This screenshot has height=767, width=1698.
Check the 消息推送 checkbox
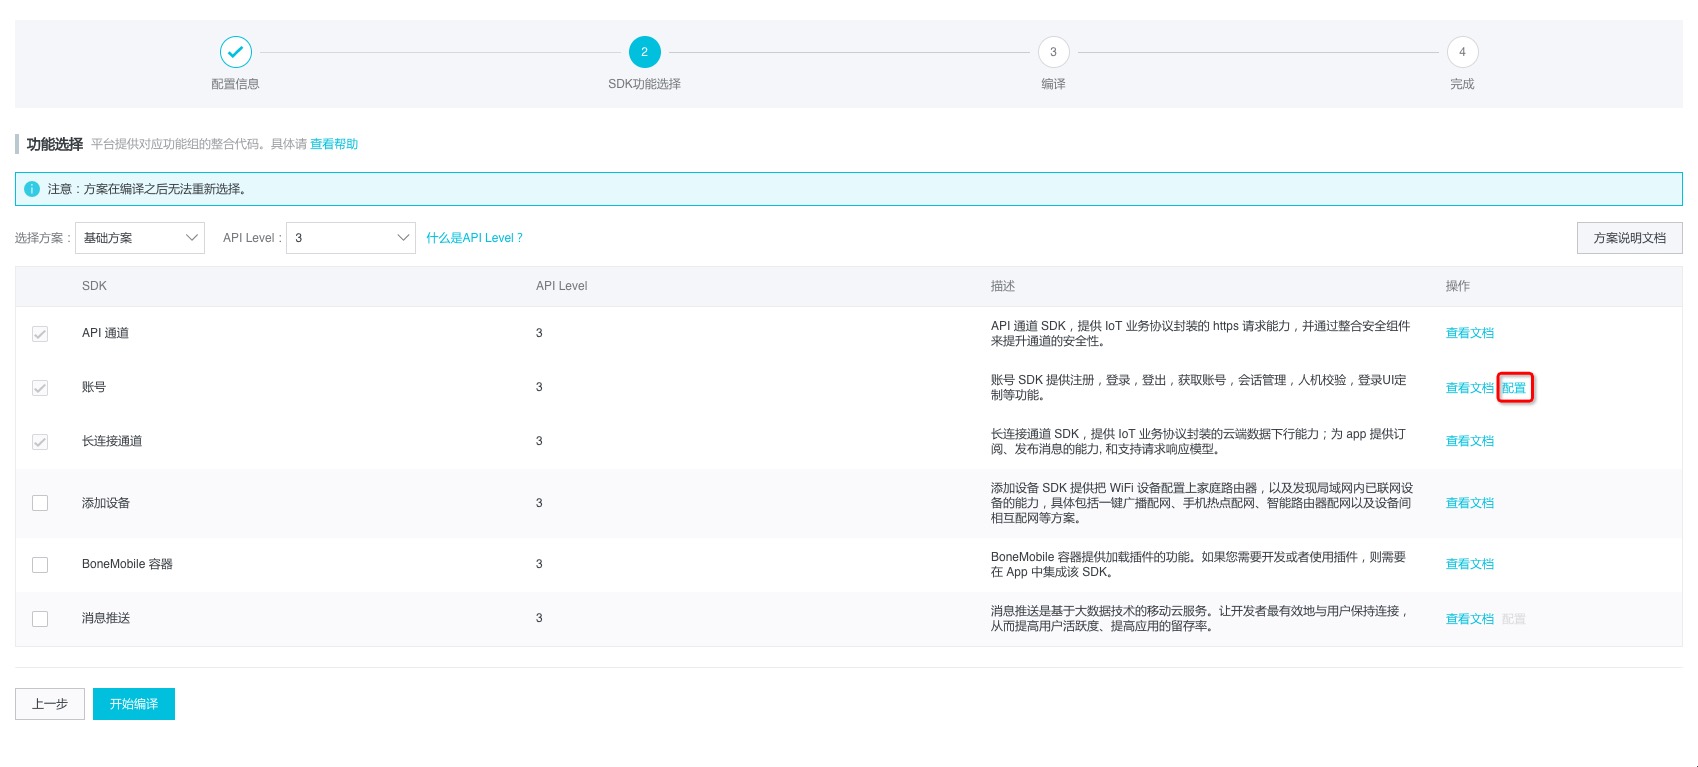coord(40,619)
